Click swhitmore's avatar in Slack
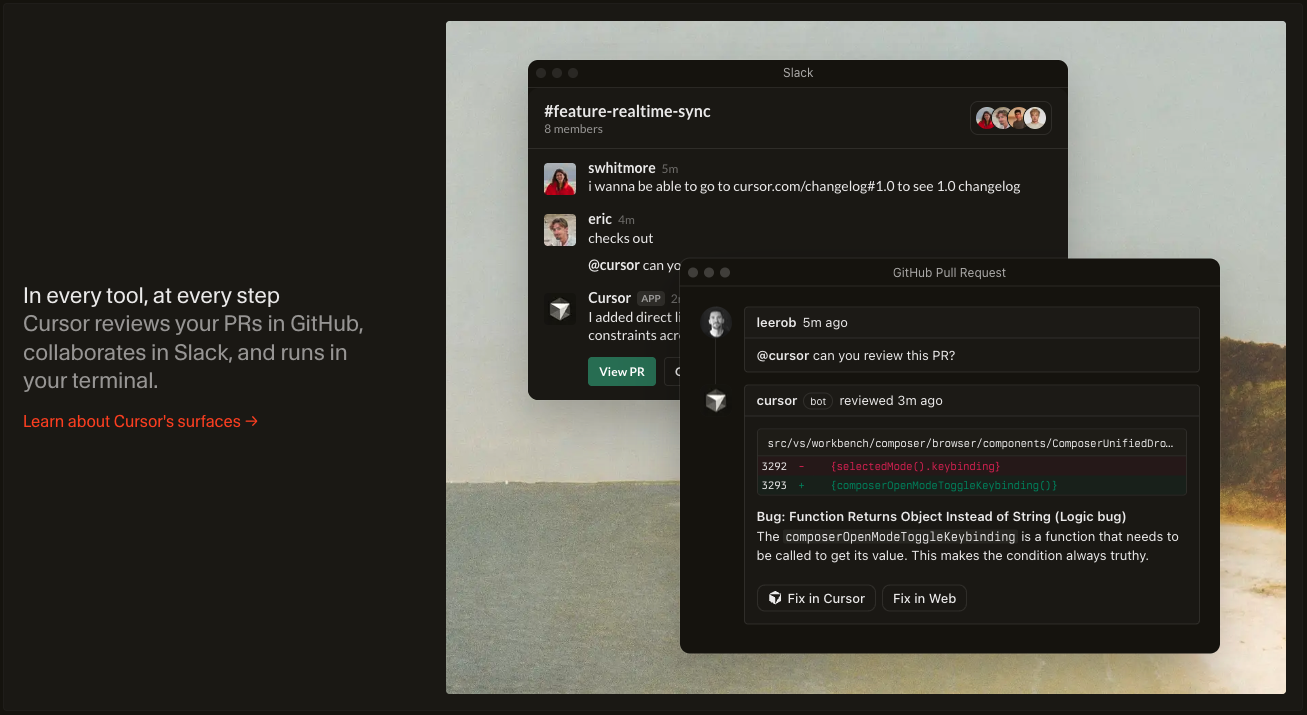The height and width of the screenshot is (715, 1307). pos(560,179)
